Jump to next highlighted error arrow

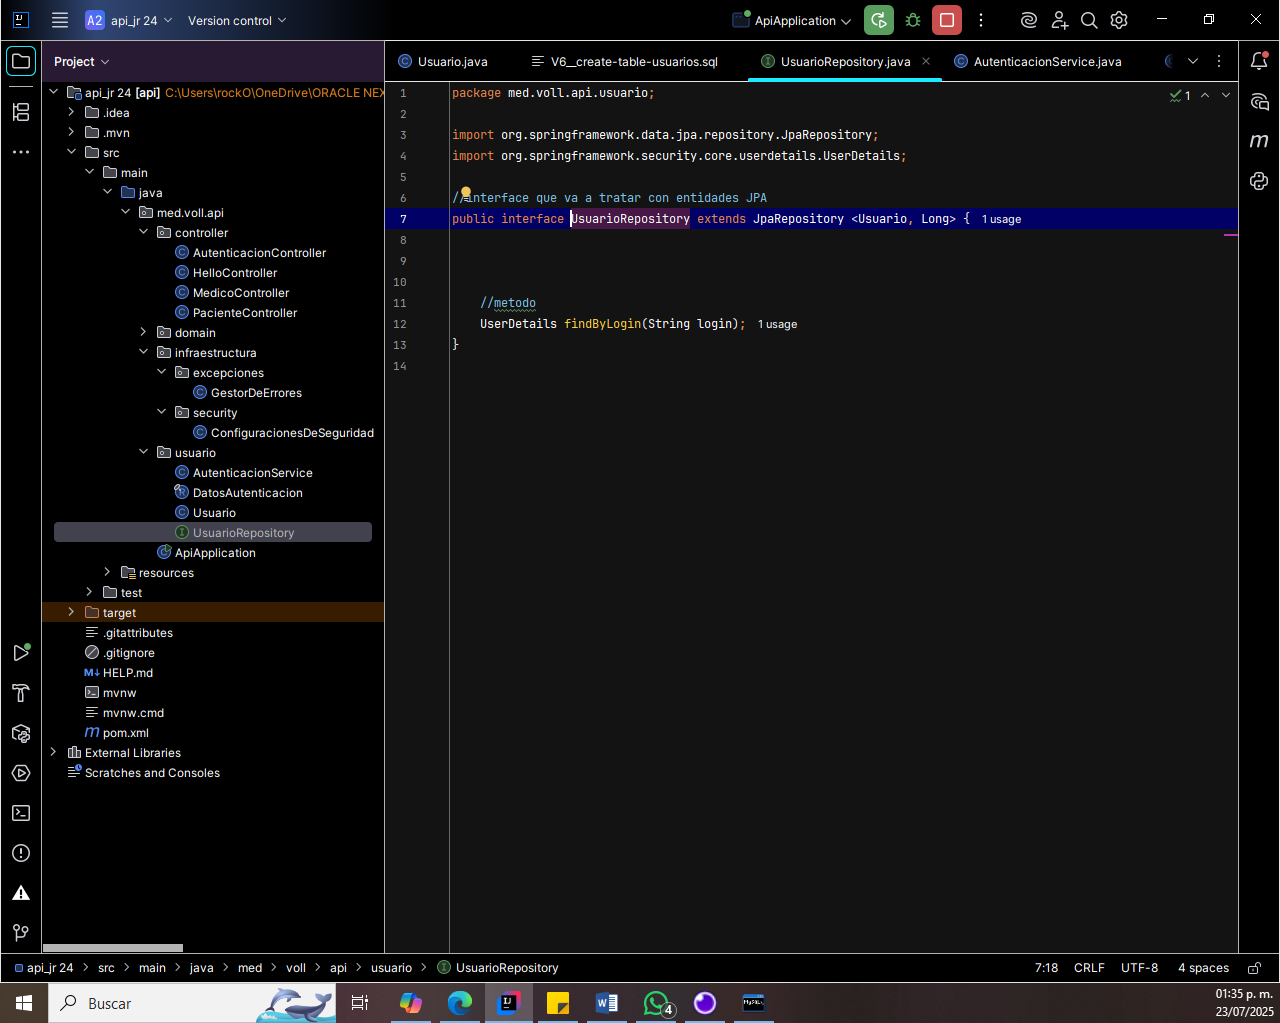click(x=1226, y=95)
